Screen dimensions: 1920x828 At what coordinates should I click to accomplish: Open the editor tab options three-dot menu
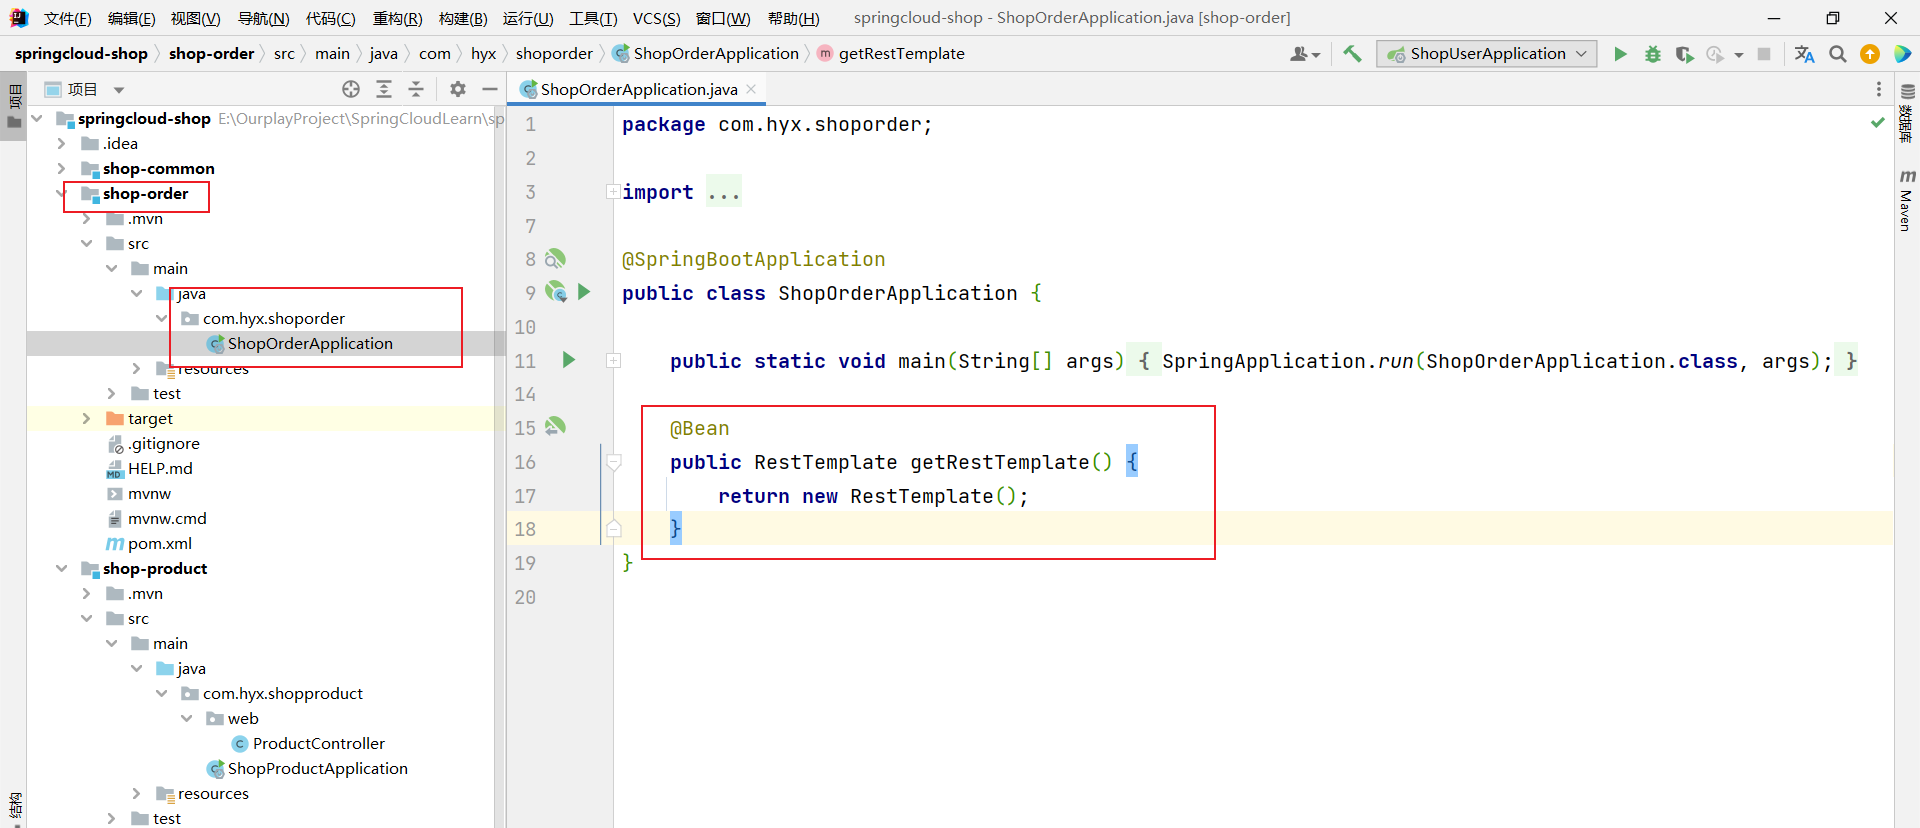click(1879, 89)
